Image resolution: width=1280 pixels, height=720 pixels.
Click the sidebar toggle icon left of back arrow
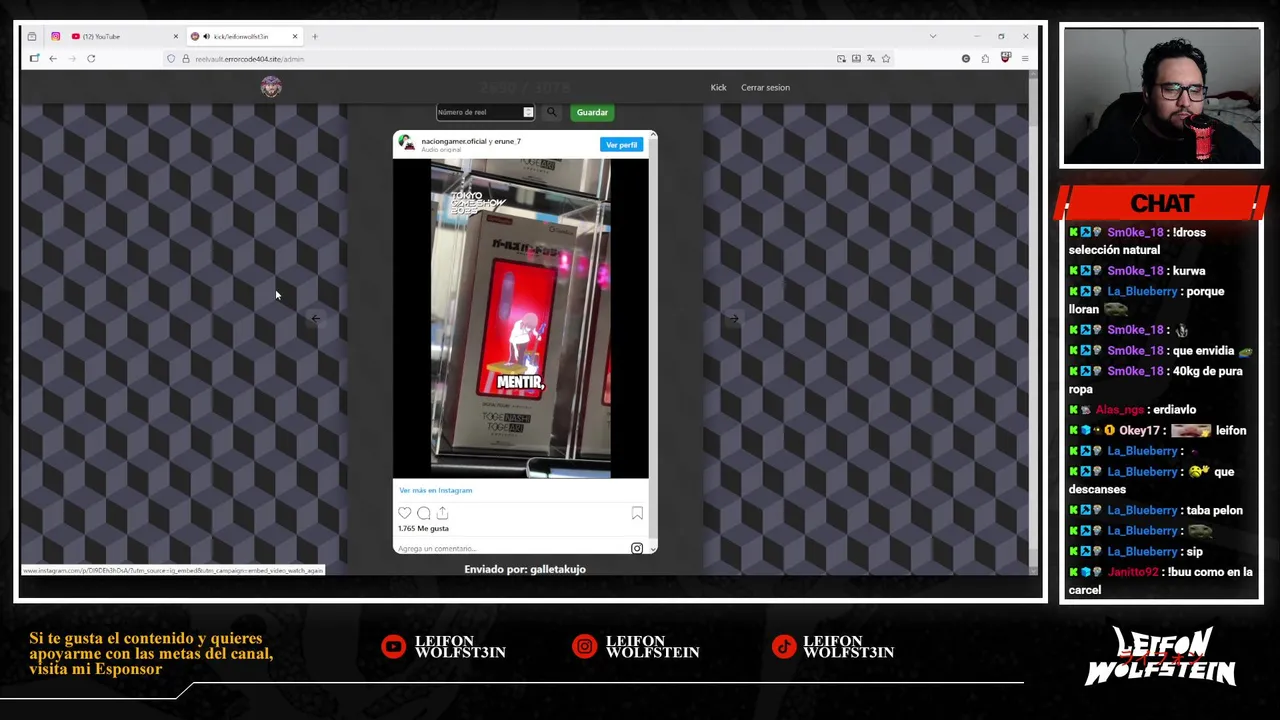pyautogui.click(x=34, y=59)
